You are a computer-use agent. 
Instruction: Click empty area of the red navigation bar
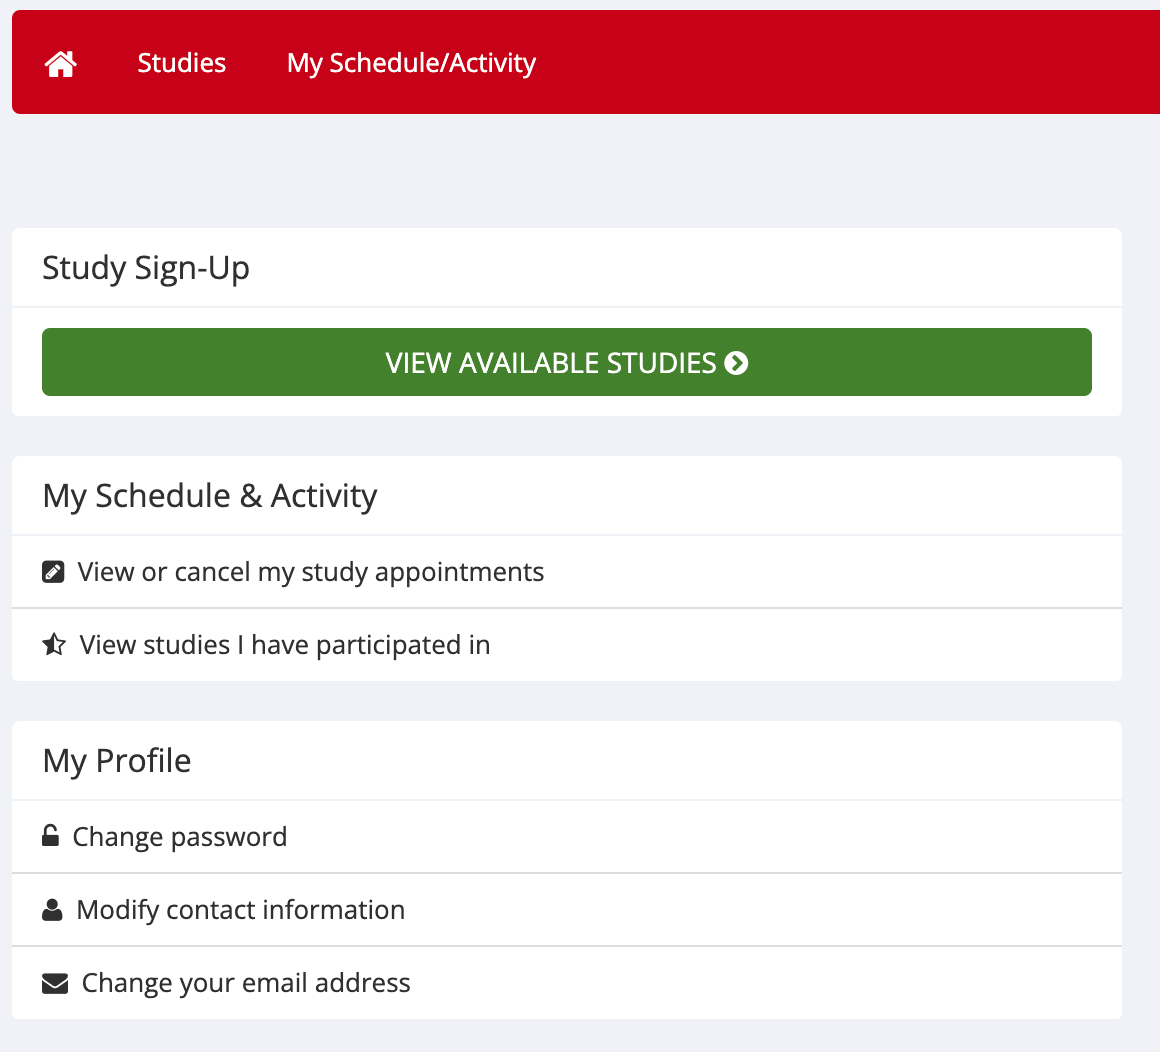pyautogui.click(x=850, y=63)
